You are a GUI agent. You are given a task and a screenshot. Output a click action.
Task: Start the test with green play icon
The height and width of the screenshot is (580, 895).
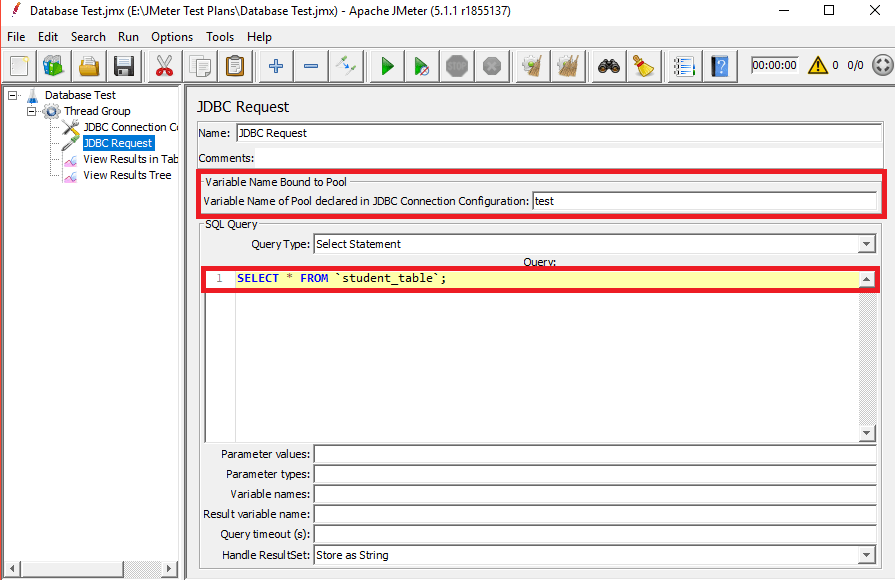[387, 66]
